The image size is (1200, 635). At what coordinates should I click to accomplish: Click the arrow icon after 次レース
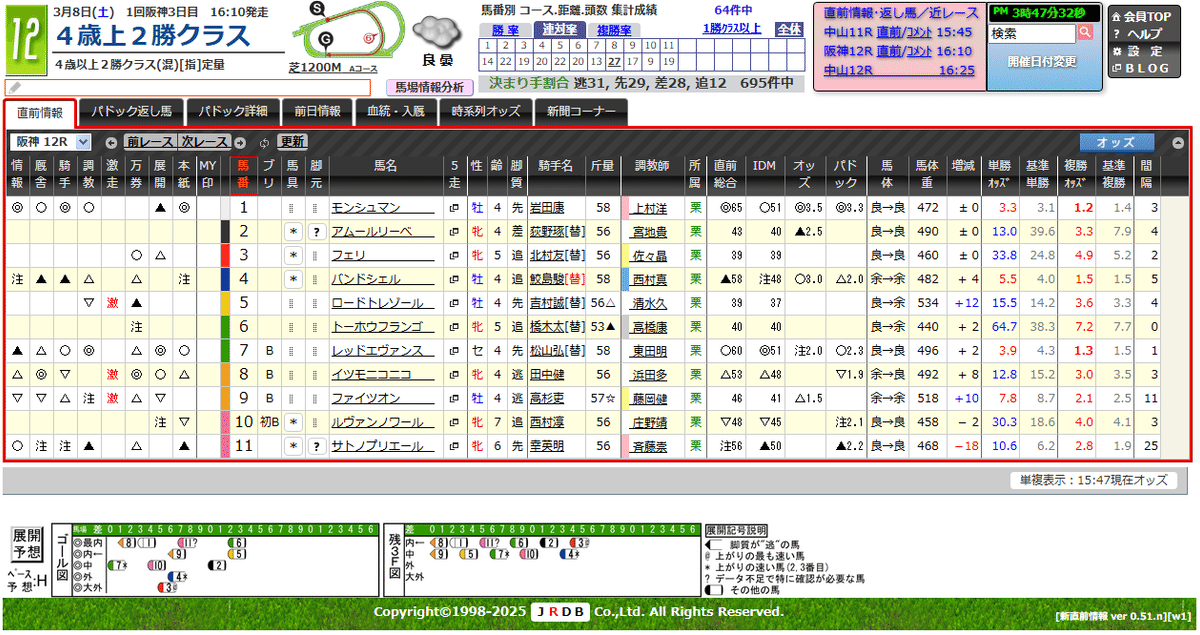[240, 143]
